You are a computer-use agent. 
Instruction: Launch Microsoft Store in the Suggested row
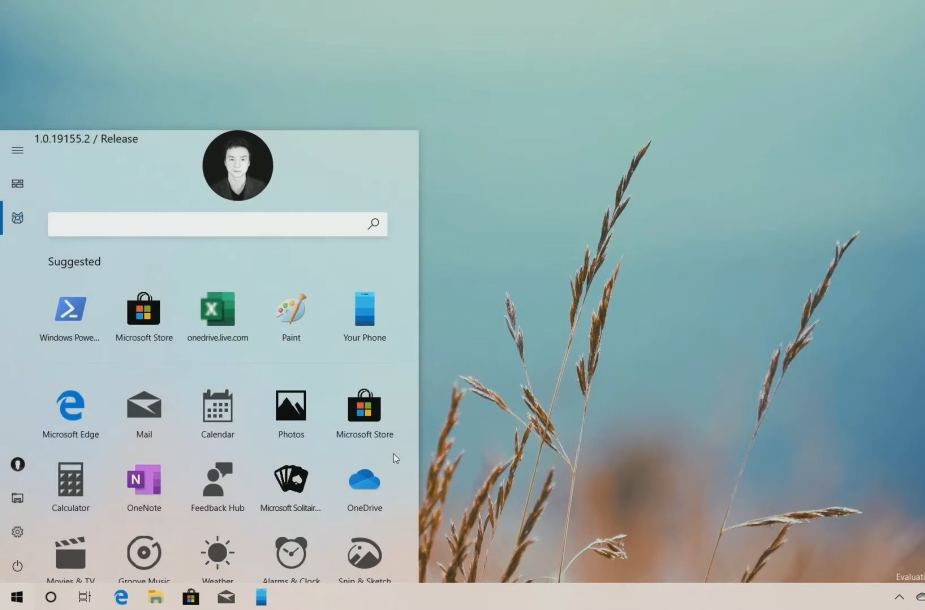pos(144,317)
